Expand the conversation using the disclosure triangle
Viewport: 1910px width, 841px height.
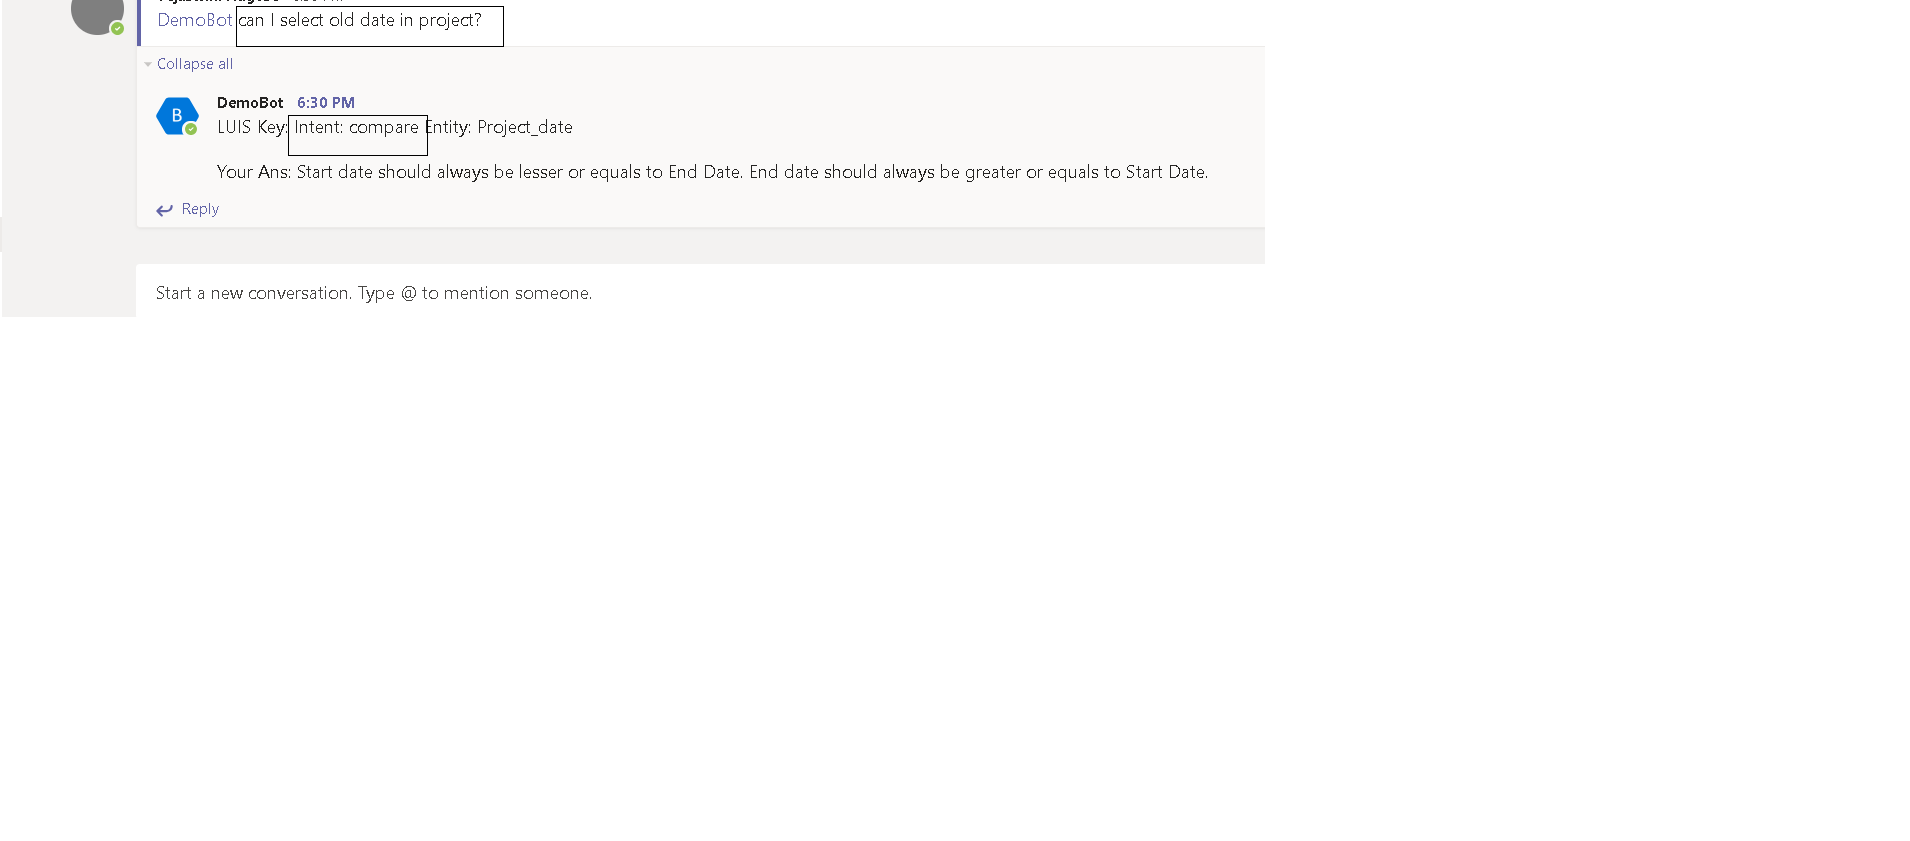(148, 64)
